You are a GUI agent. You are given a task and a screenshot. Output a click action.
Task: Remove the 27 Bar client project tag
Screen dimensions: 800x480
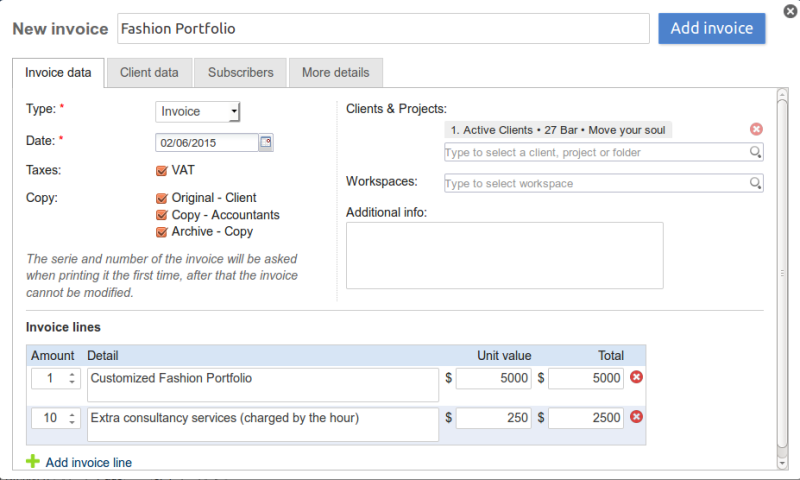tap(756, 130)
